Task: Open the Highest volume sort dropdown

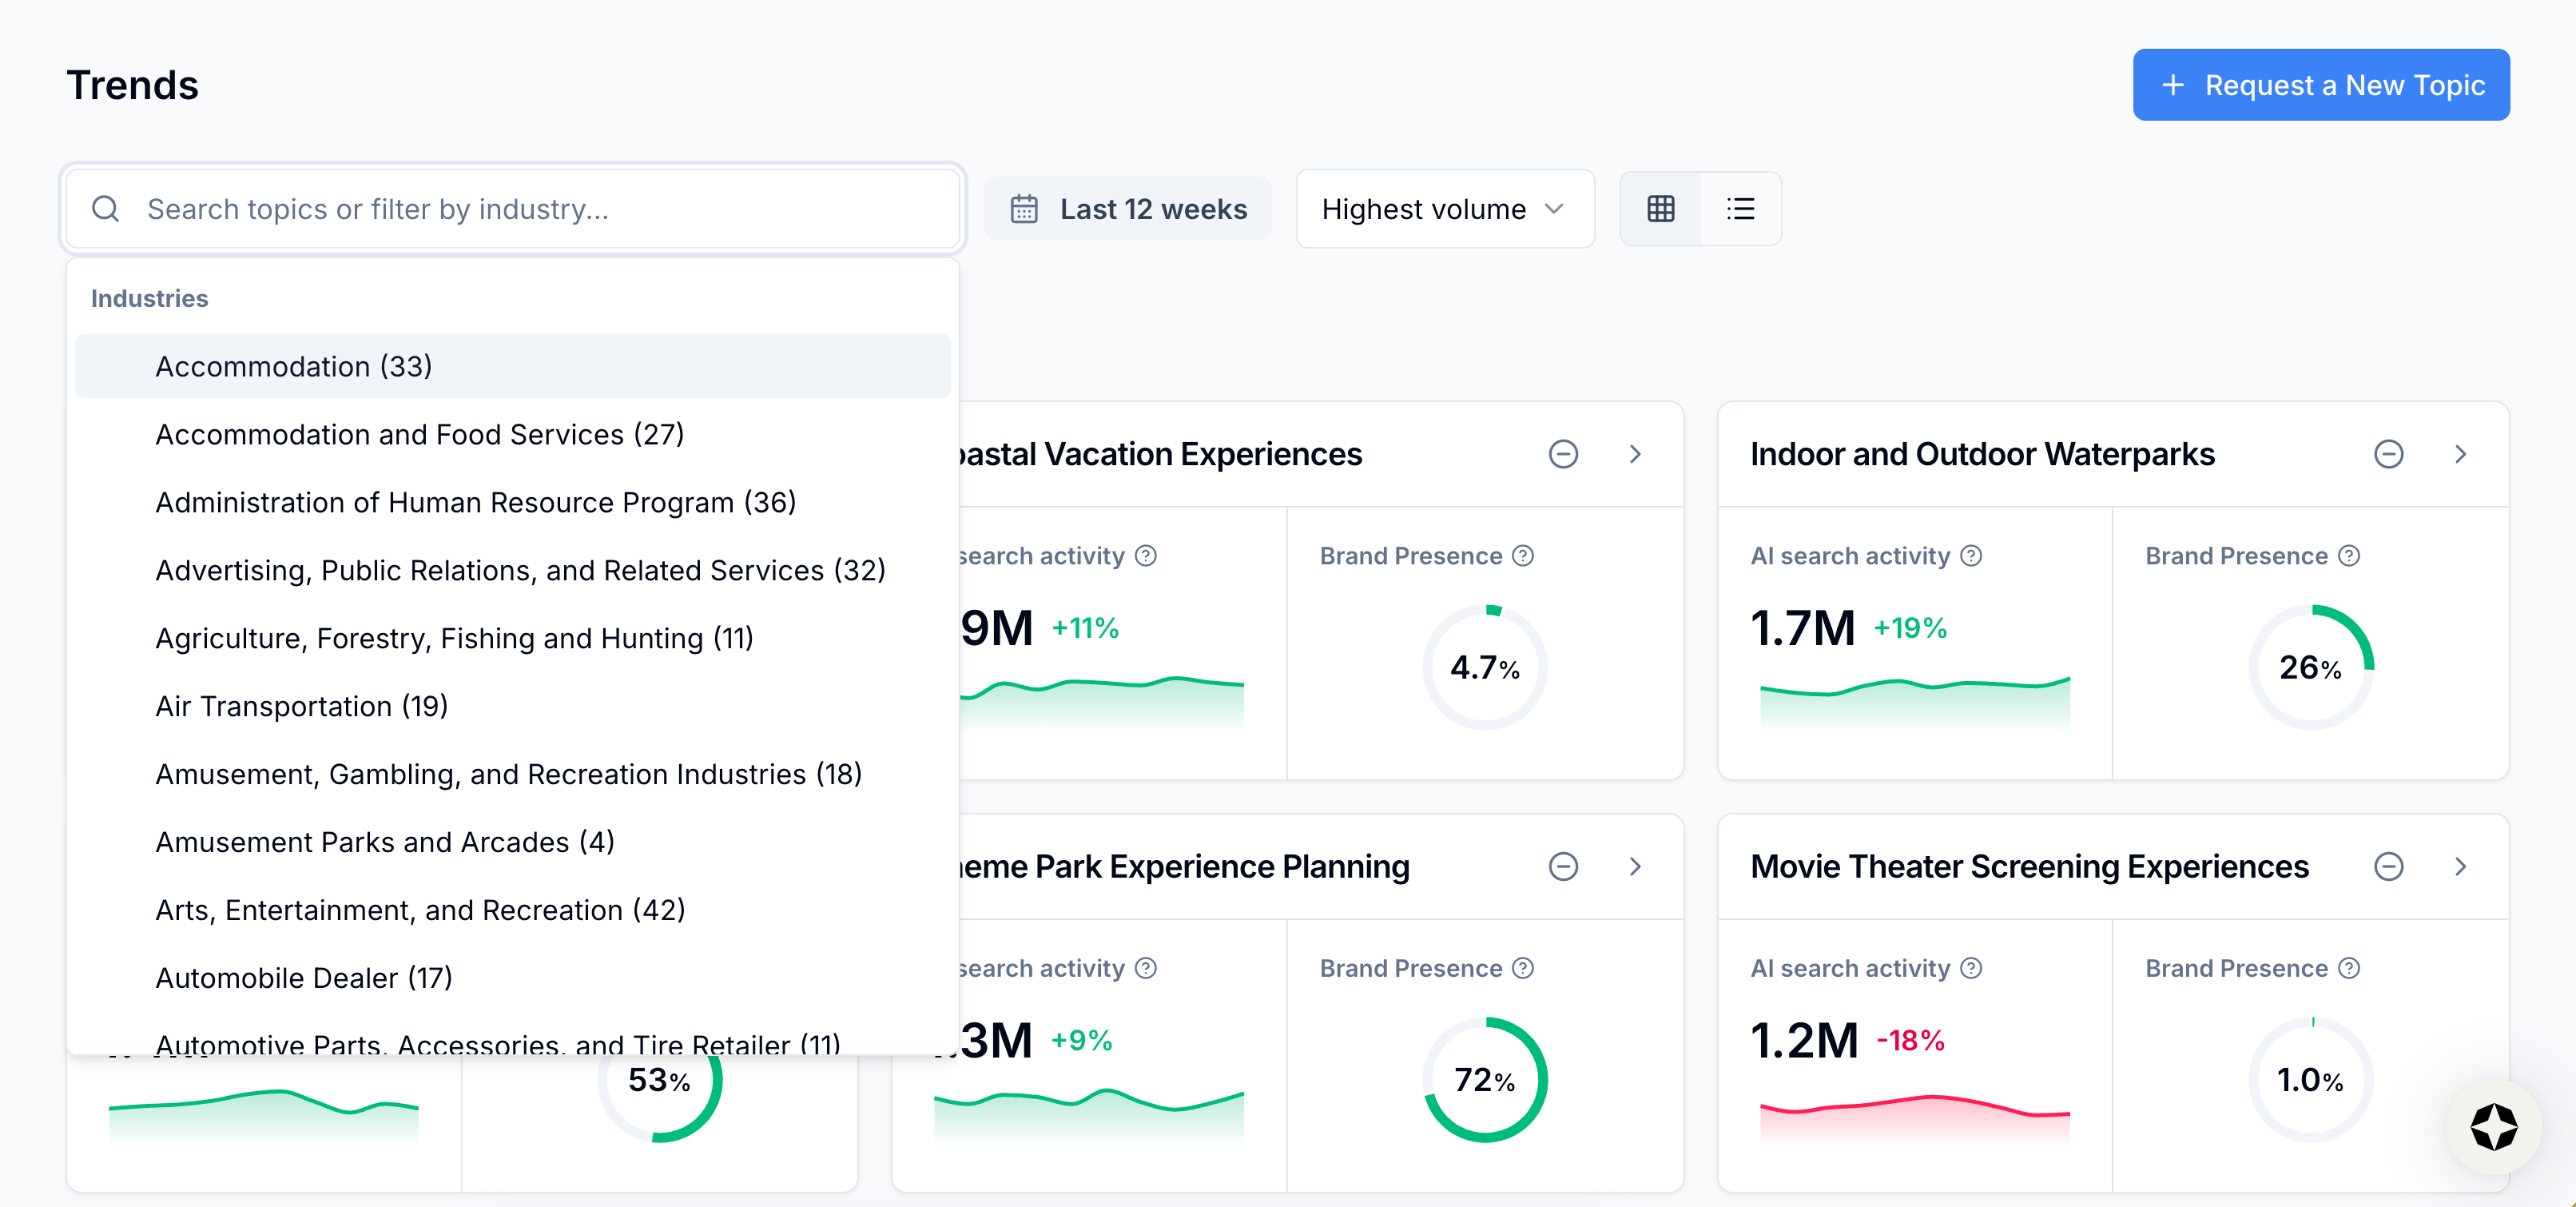Action: (1443, 208)
